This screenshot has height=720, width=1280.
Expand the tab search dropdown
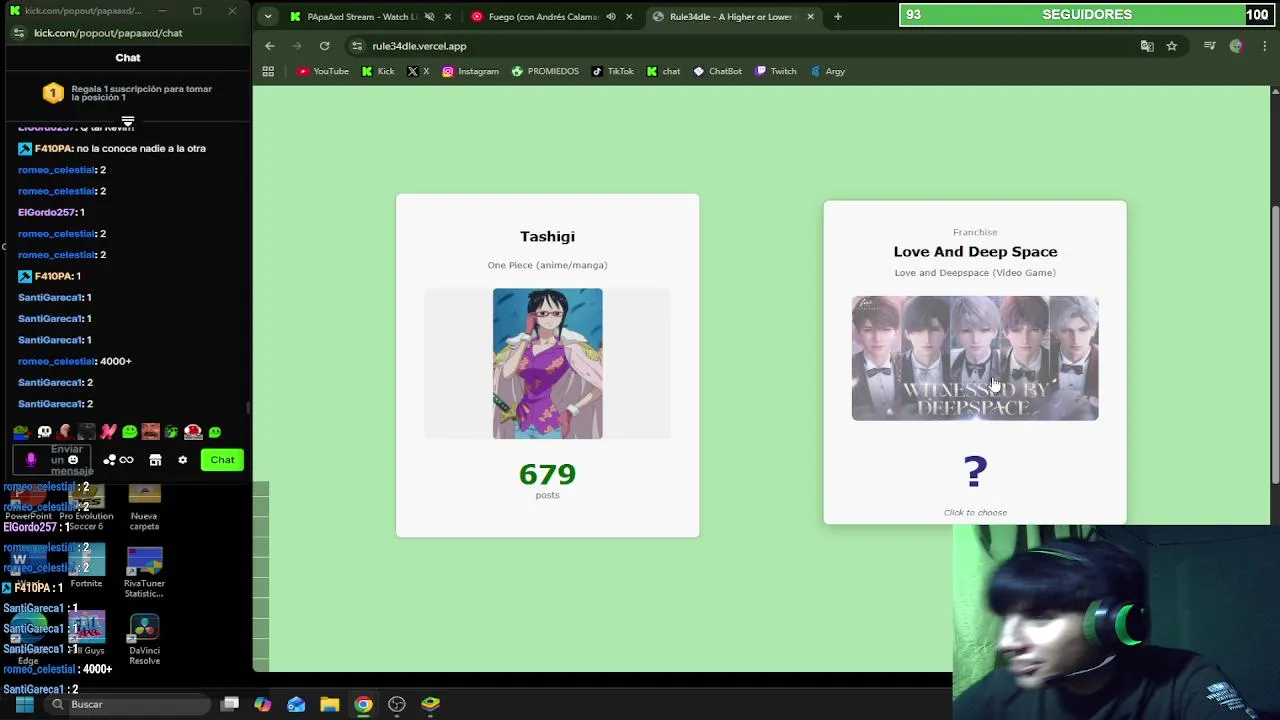[267, 17]
